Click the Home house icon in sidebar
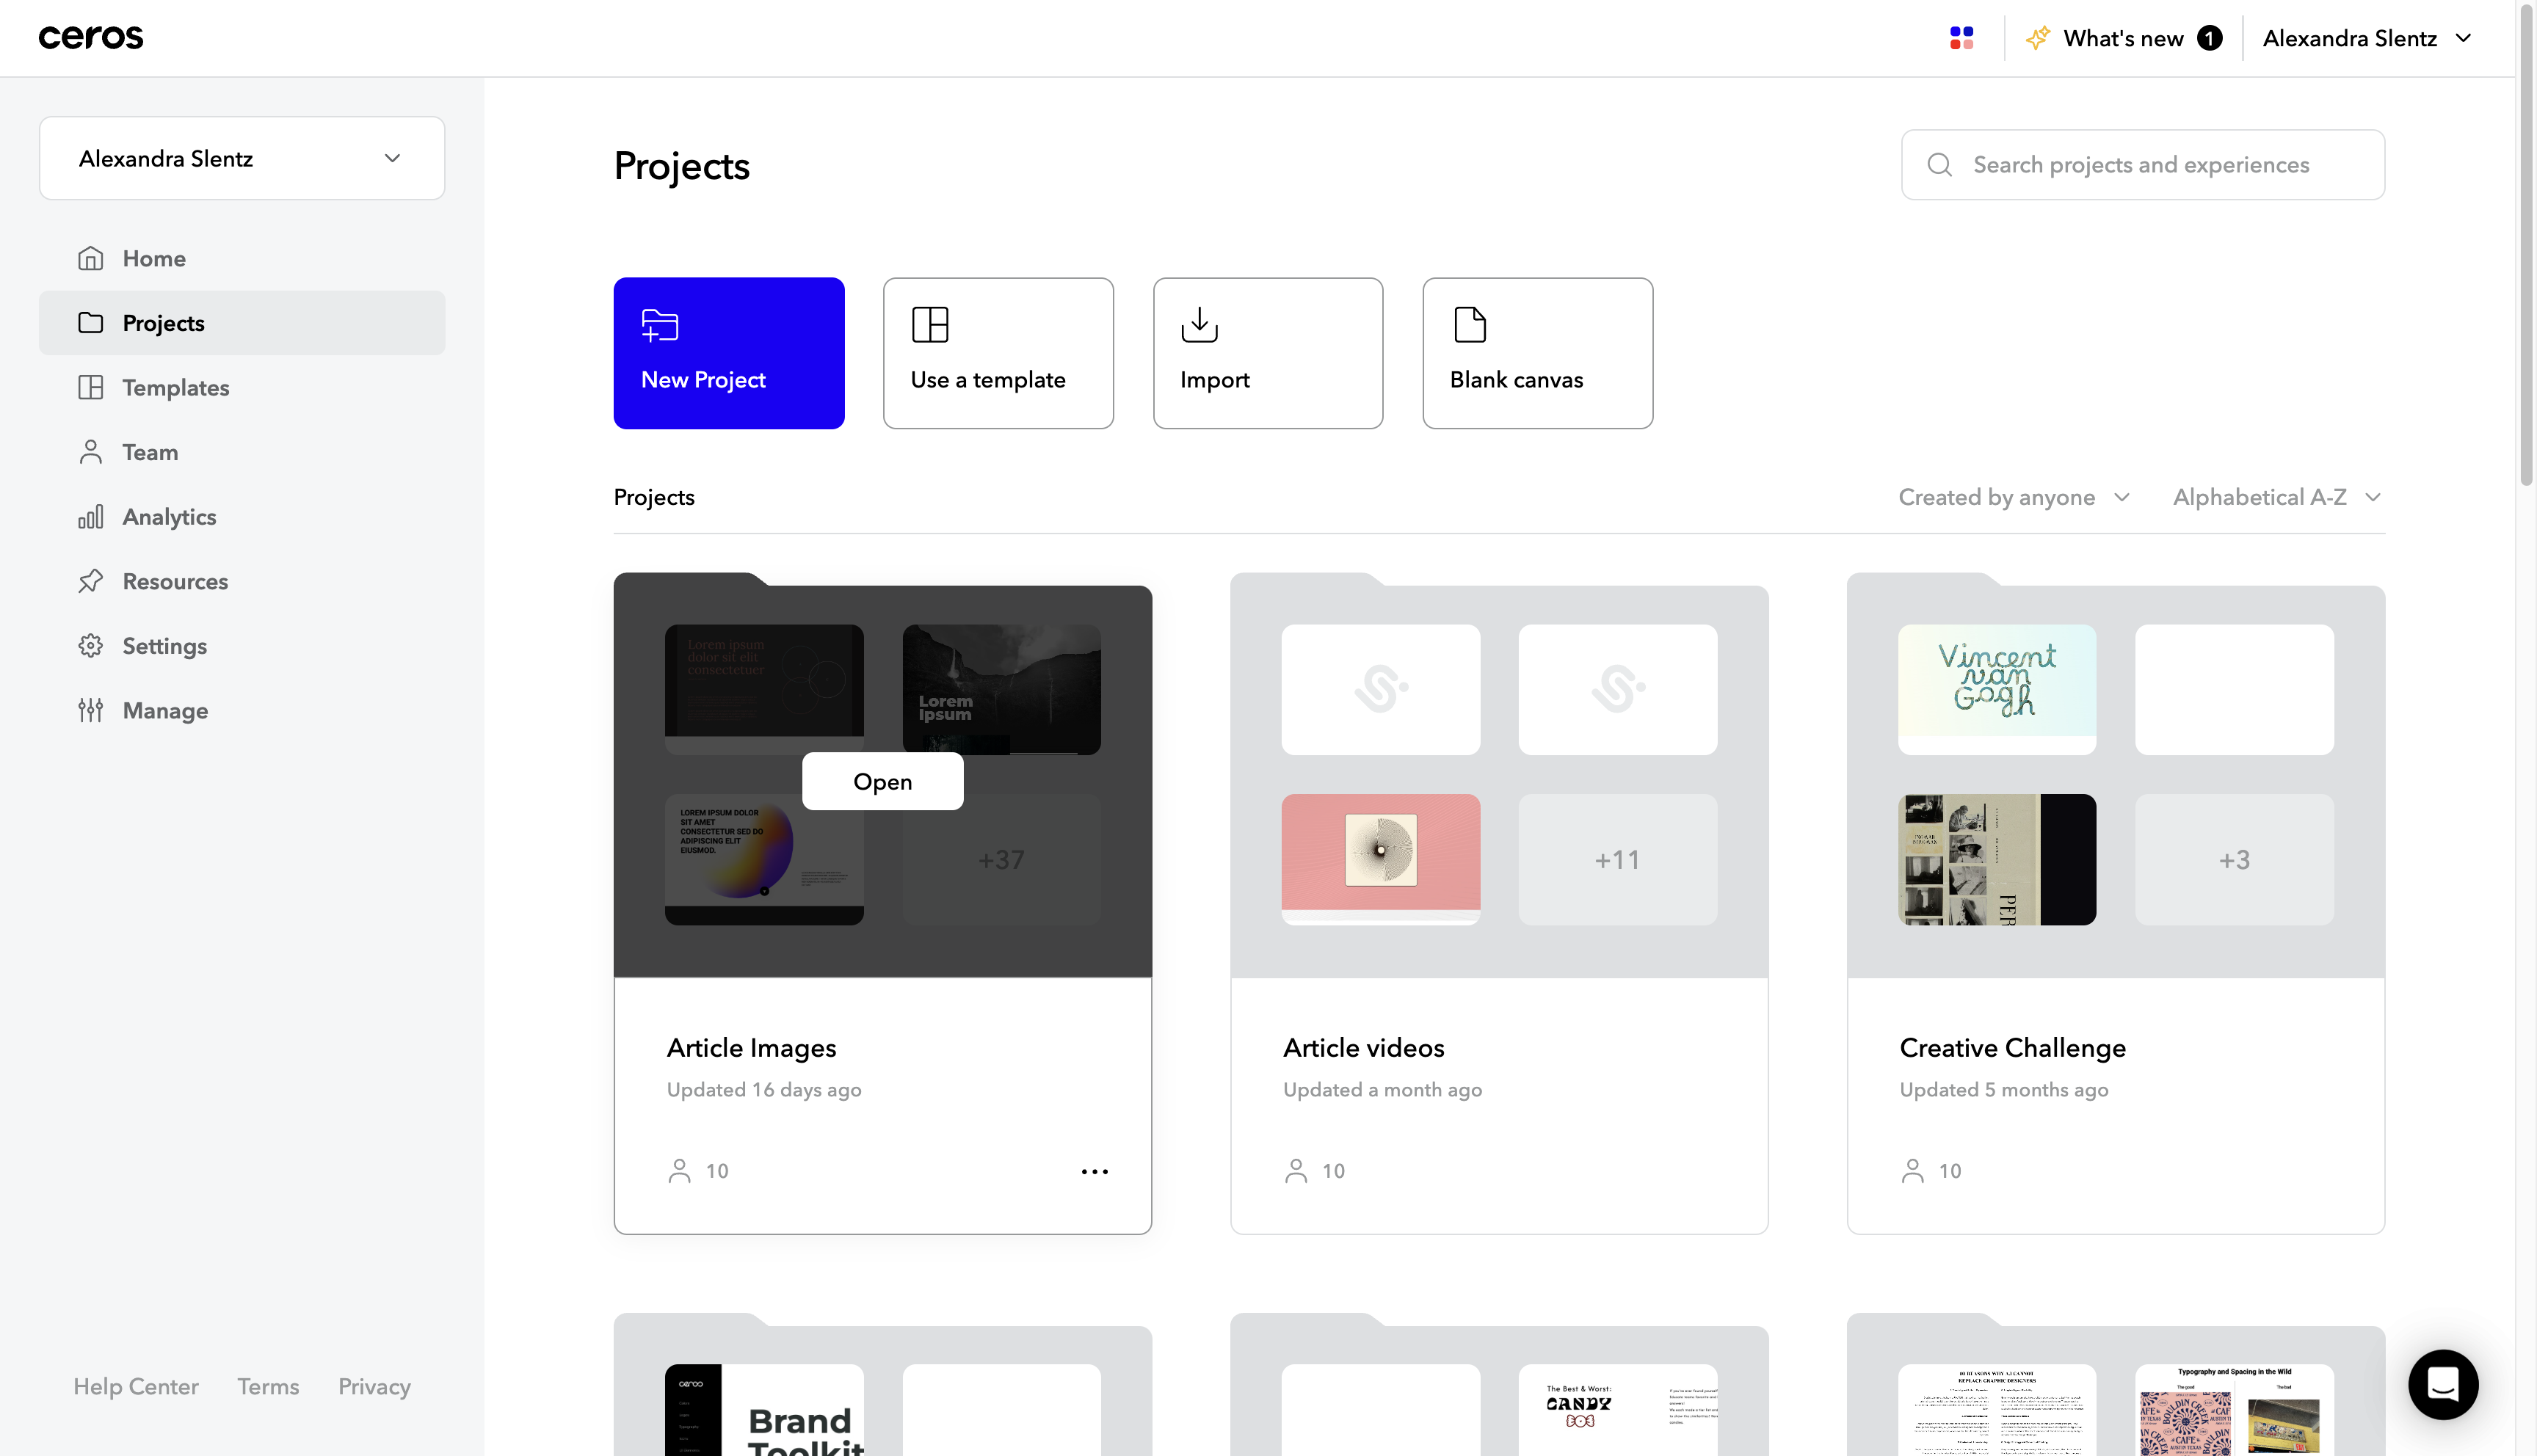2537x1456 pixels. click(91, 258)
